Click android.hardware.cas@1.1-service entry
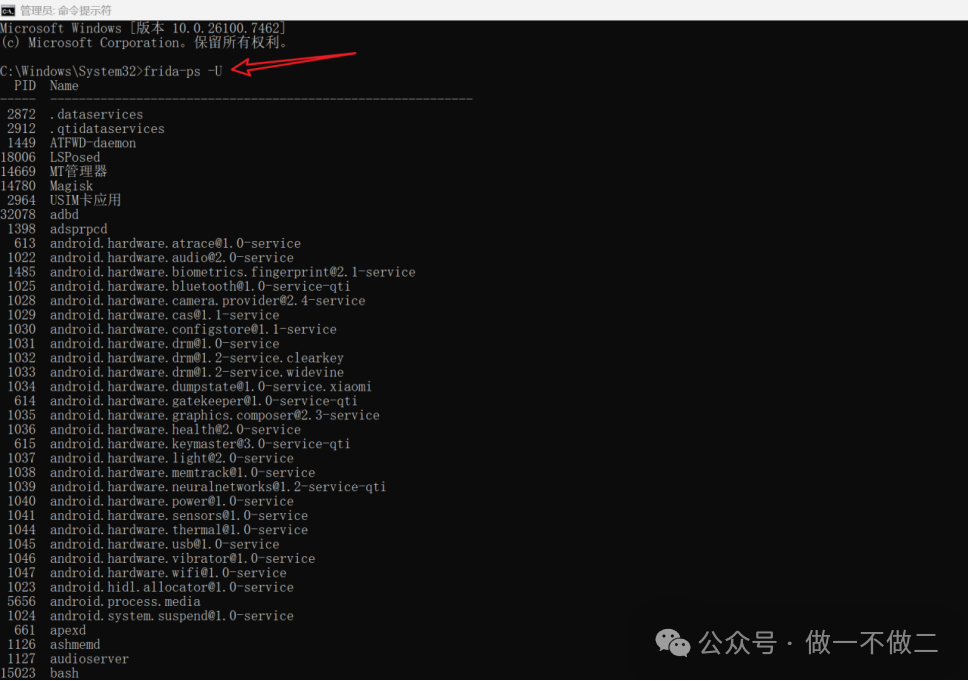969x681 pixels. [x=164, y=315]
